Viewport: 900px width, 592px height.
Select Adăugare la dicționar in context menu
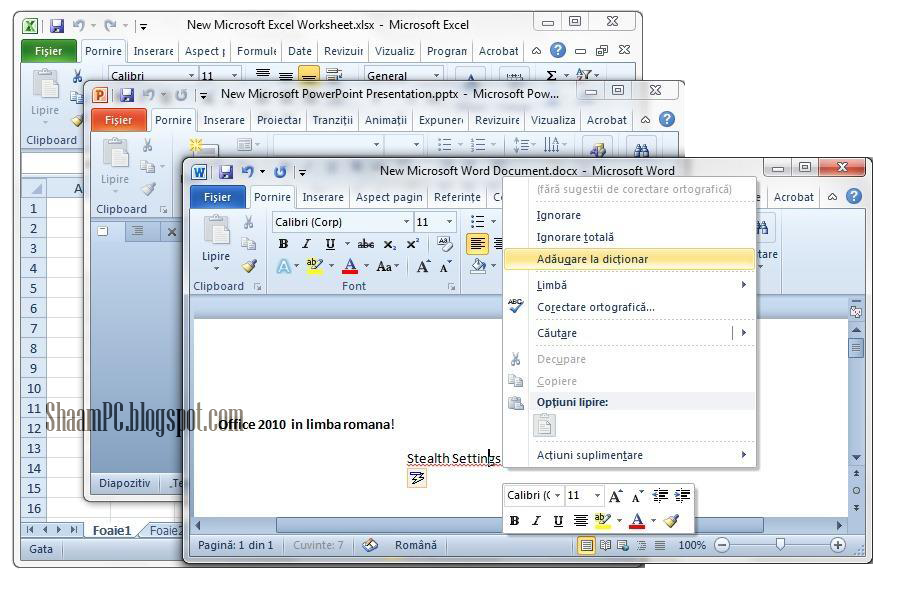coord(630,259)
